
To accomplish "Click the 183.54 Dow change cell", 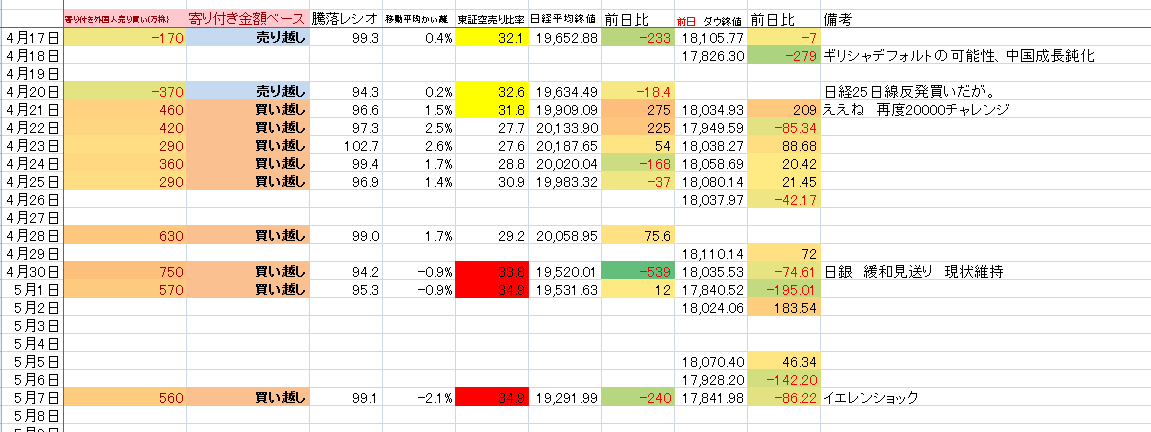I will (784, 308).
